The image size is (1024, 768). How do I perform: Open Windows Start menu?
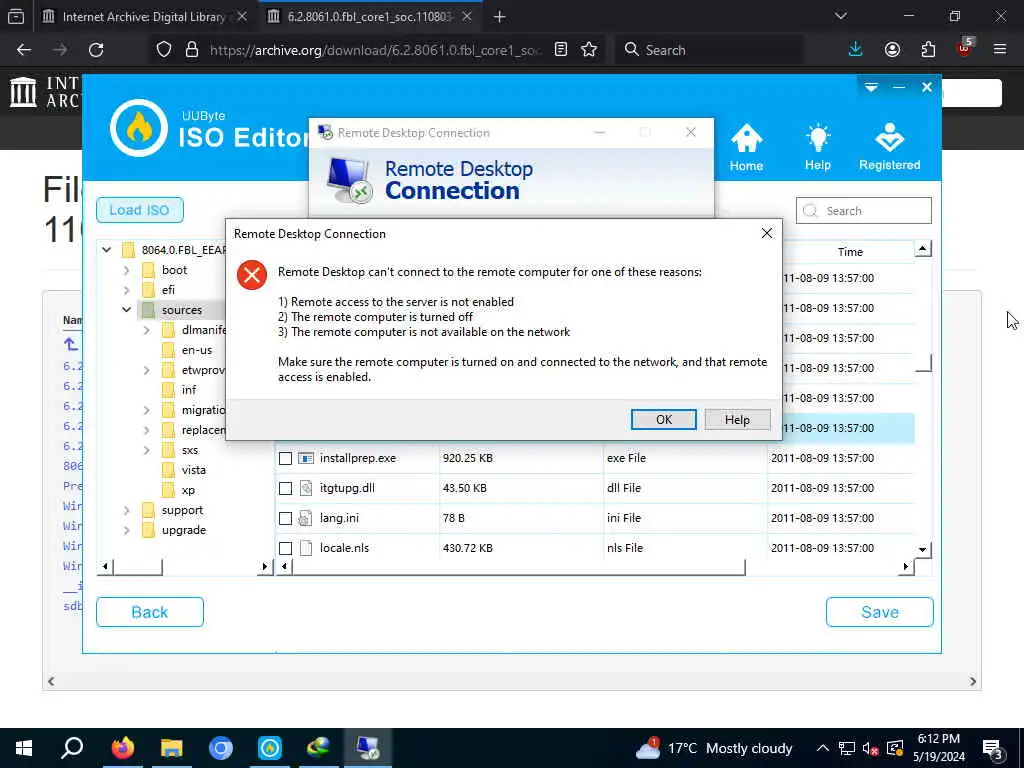click(24, 748)
